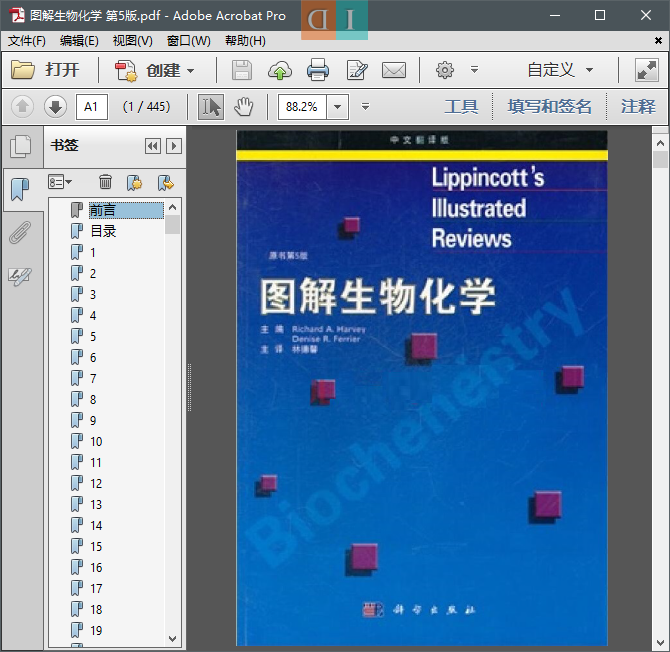The height and width of the screenshot is (652, 670).
Task: Jump to bookmark chapter 10
Action: click(96, 441)
